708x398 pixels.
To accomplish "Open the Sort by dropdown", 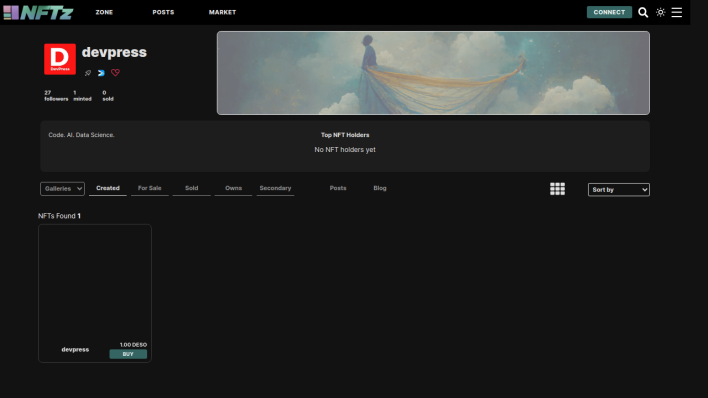I will point(619,190).
